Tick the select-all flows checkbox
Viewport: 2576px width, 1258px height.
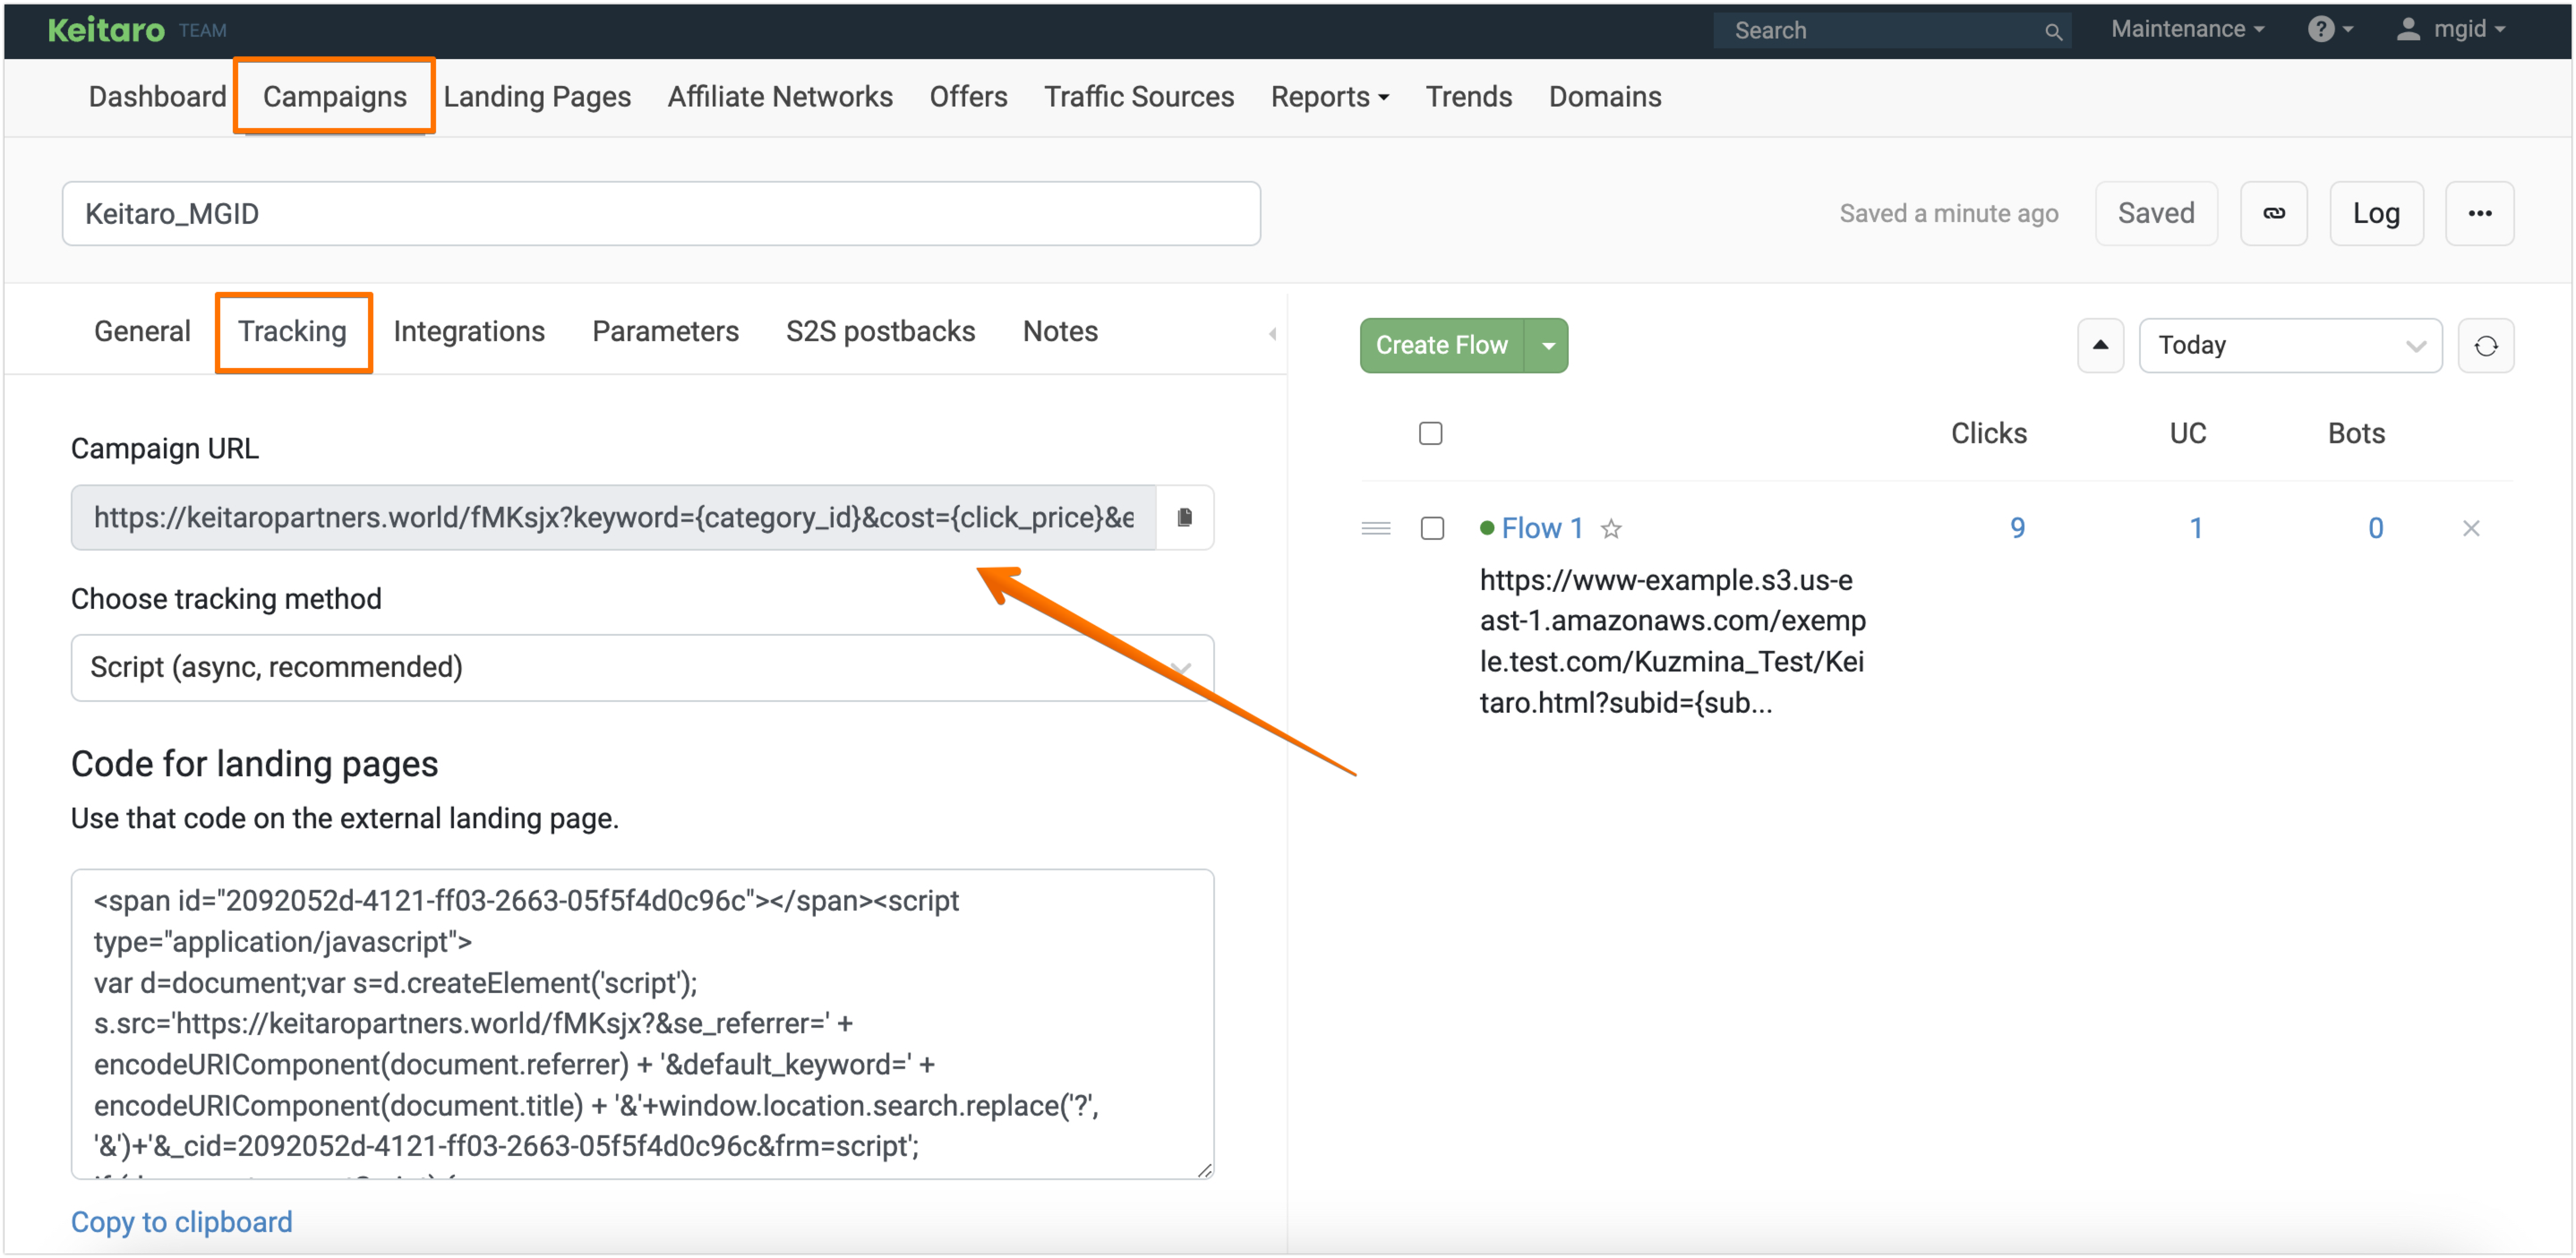1430,433
